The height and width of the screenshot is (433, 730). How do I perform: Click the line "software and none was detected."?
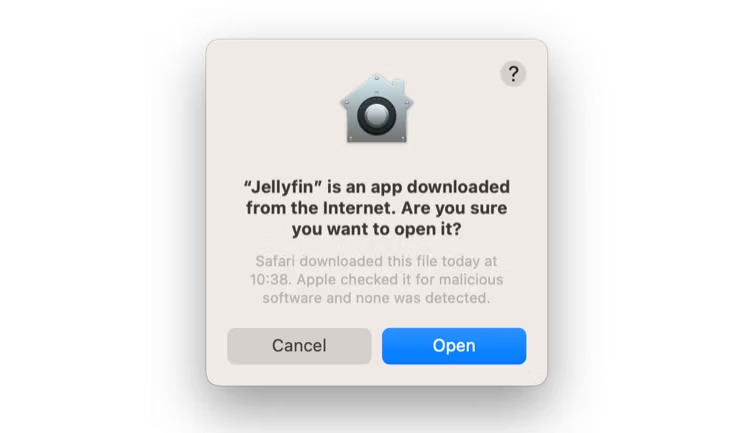377,298
